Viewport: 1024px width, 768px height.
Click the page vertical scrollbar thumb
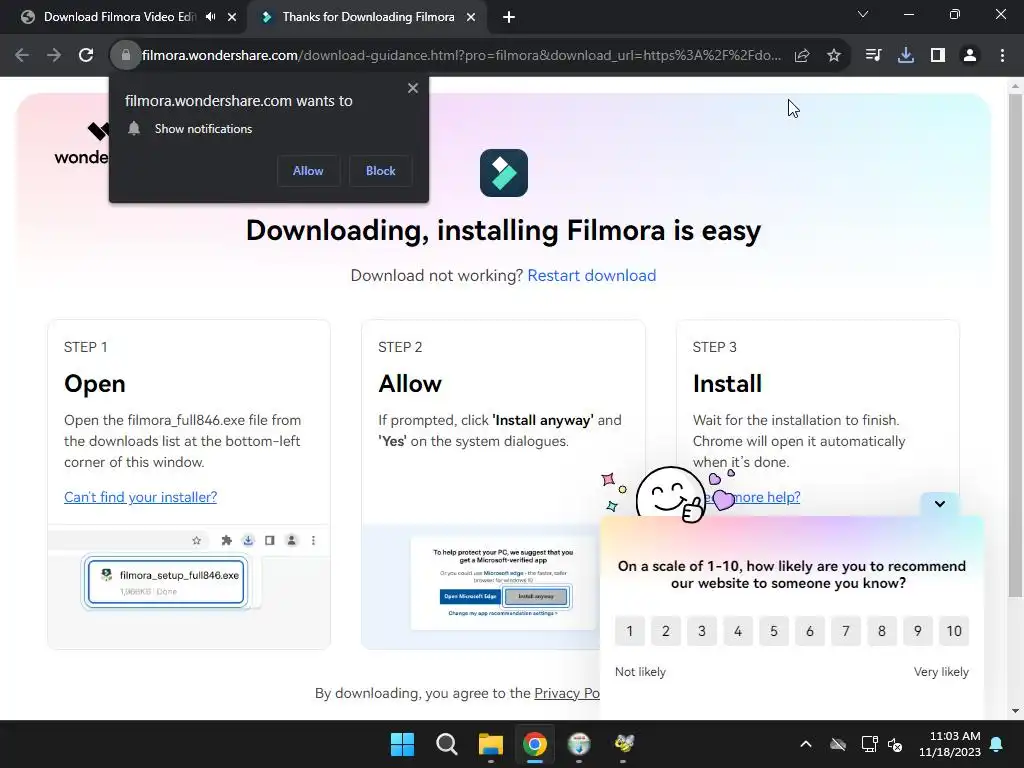pyautogui.click(x=1015, y=345)
